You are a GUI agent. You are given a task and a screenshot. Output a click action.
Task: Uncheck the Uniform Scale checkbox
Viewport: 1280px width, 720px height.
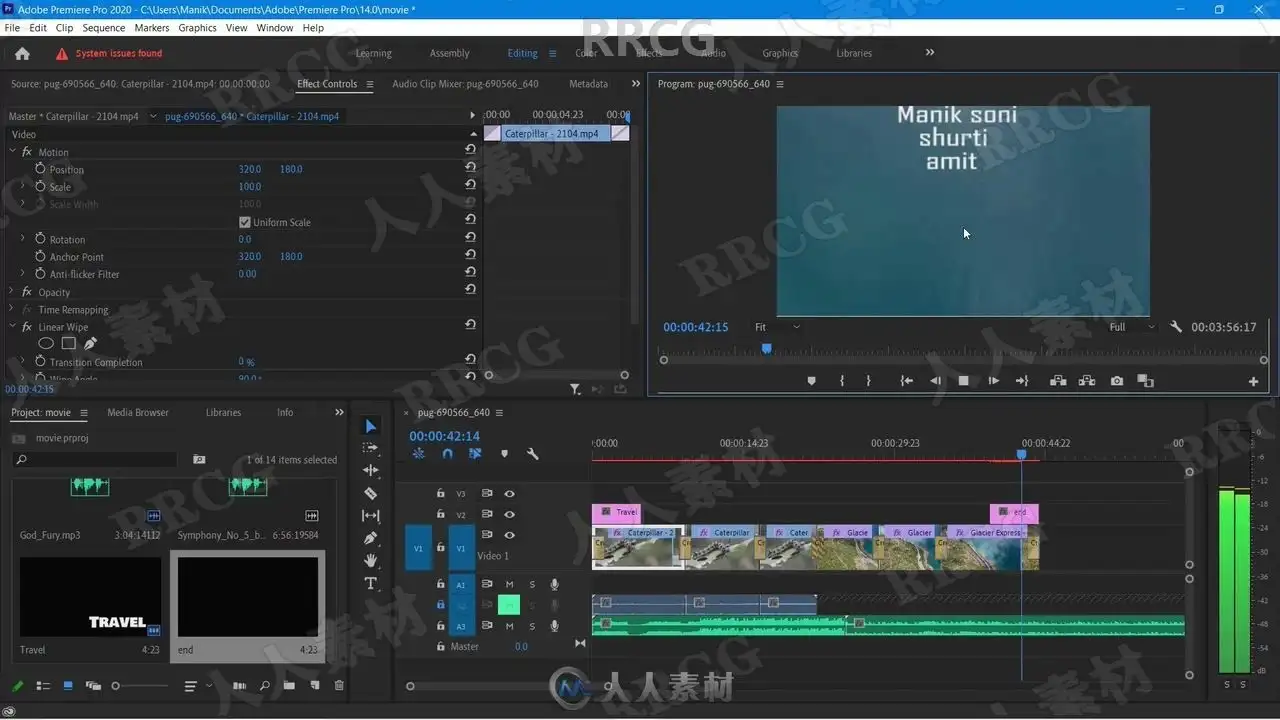coord(245,222)
